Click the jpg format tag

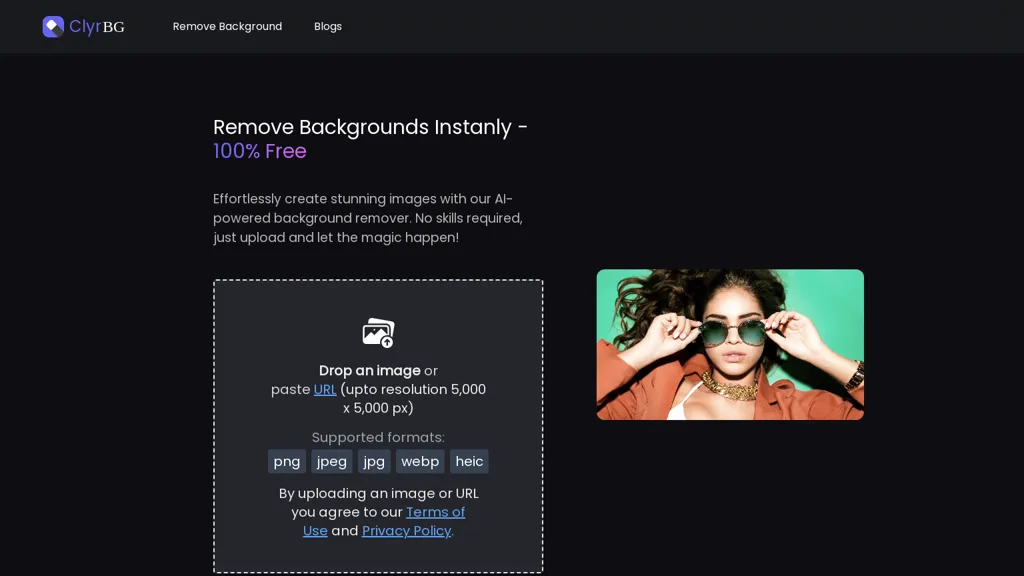[374, 461]
